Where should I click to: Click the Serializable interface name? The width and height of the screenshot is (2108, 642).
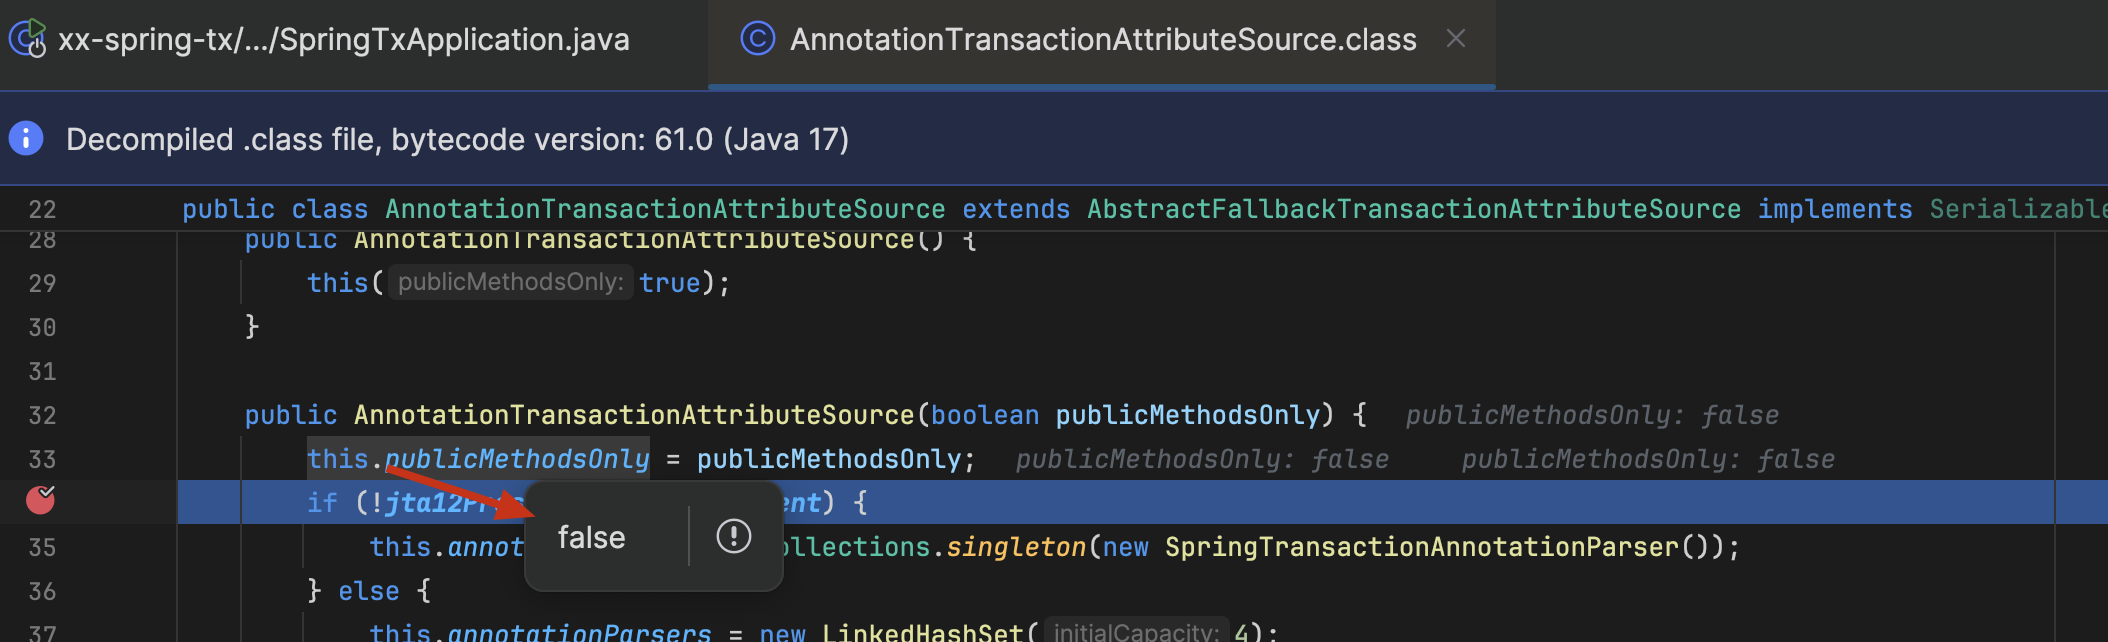coord(2016,209)
